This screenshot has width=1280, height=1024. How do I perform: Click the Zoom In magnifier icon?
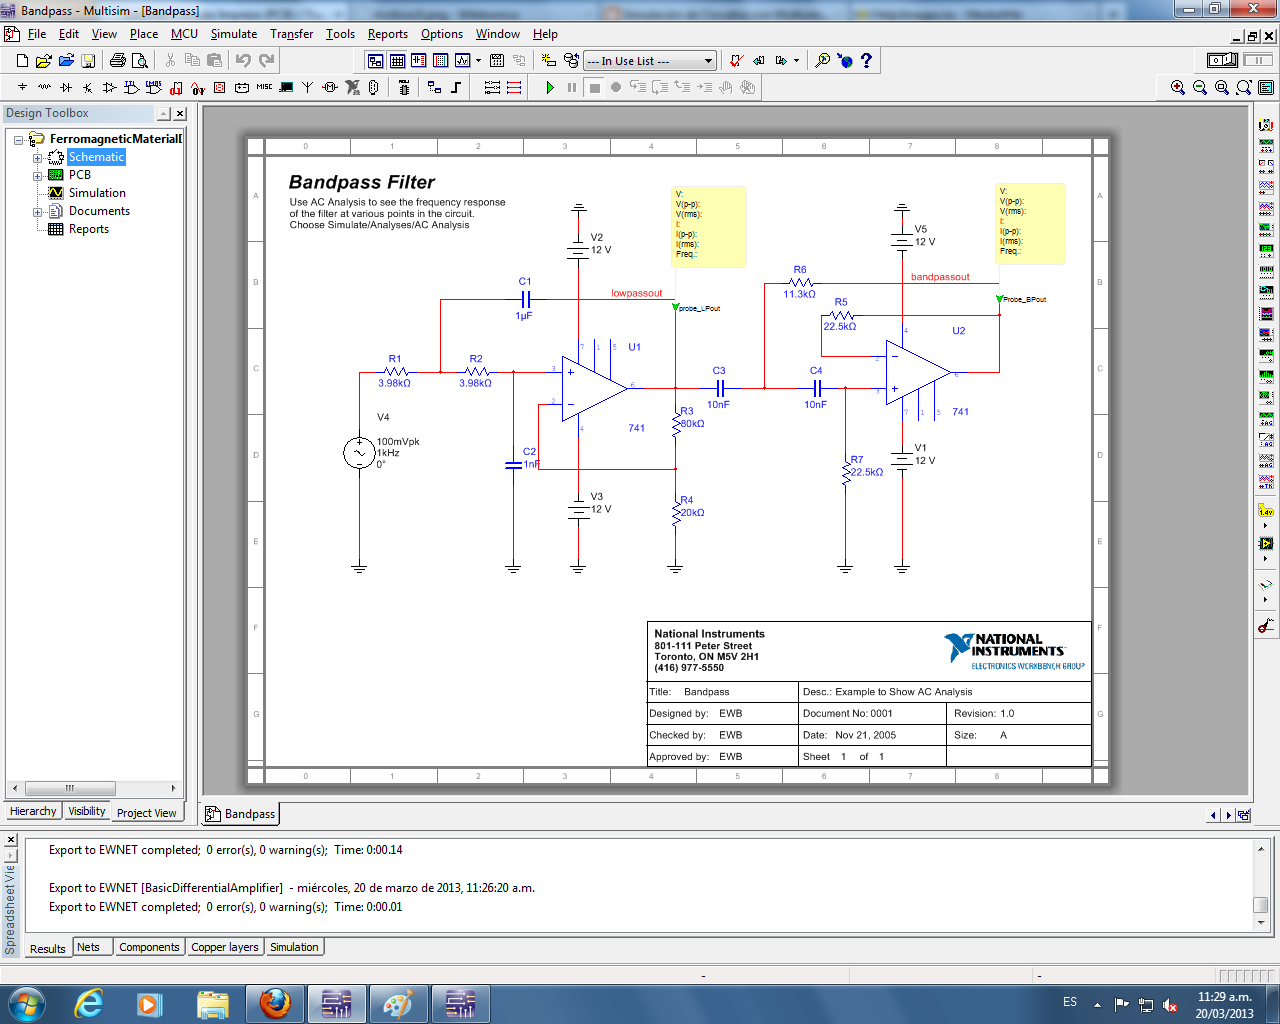click(1178, 88)
